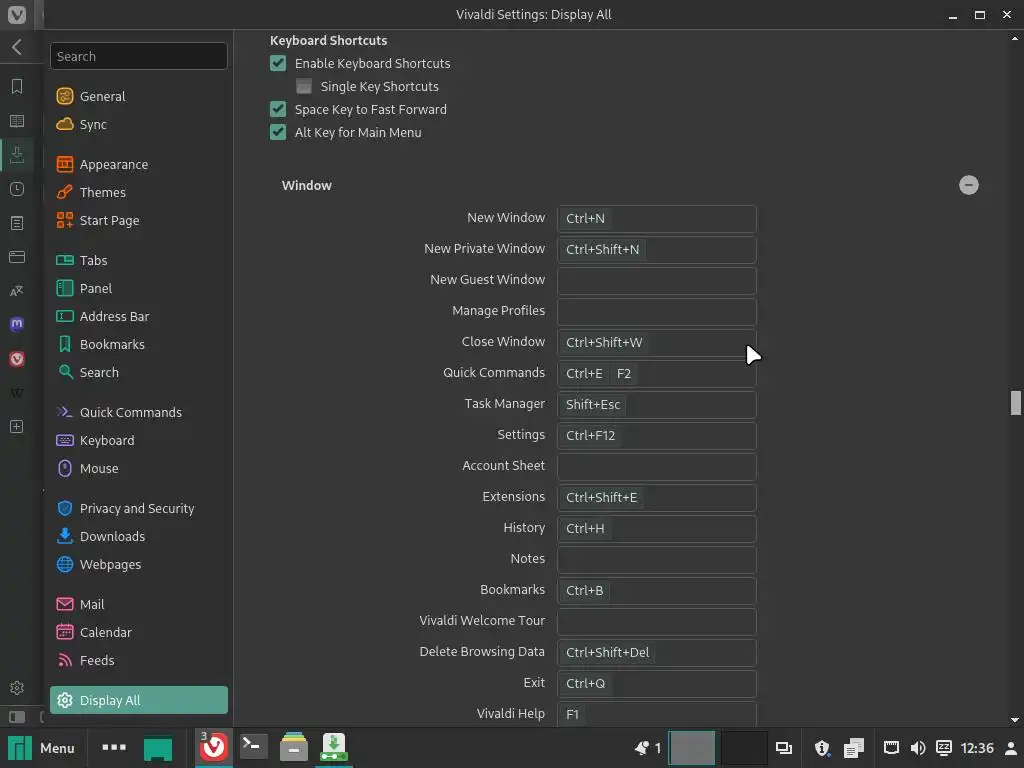Click the Exit shortcut field

(x=656, y=684)
